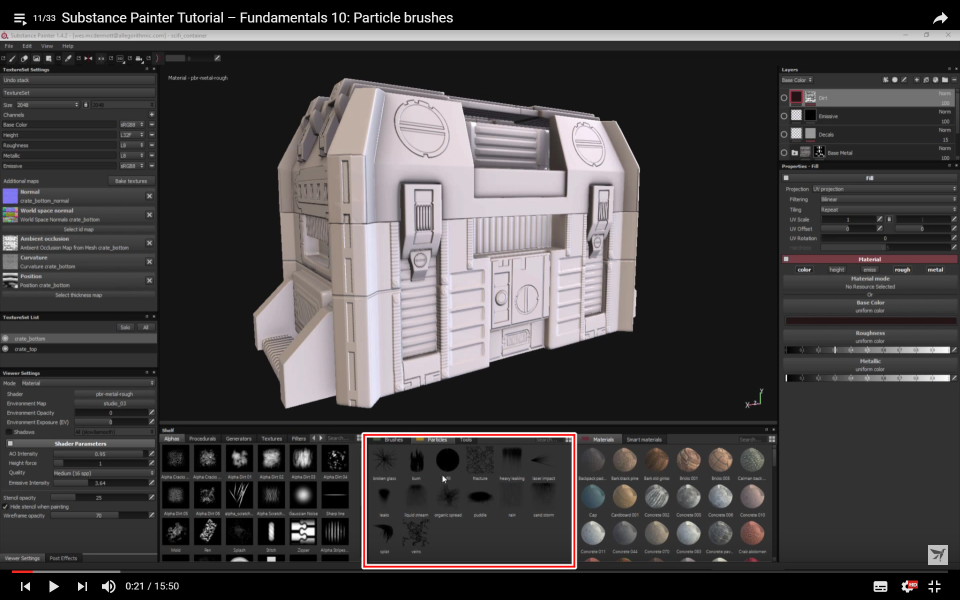Click the Base Color uniform color swatch
The image size is (960, 600).
coord(870,321)
